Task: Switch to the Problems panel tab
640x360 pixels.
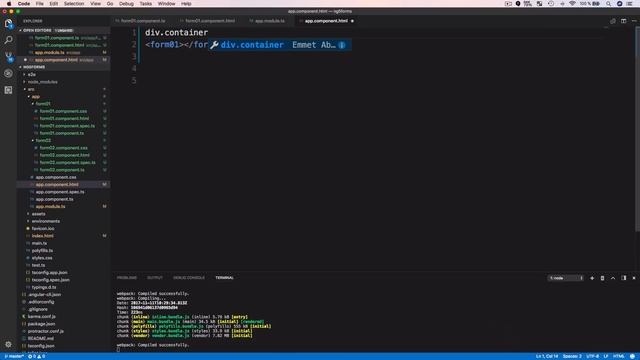Action: pyautogui.click(x=127, y=278)
